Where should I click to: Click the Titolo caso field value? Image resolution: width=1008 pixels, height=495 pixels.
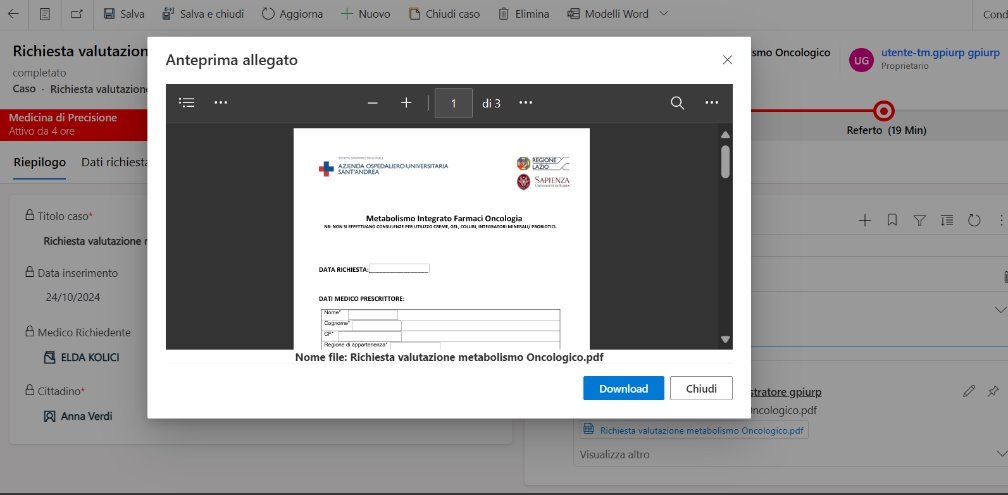click(95, 241)
